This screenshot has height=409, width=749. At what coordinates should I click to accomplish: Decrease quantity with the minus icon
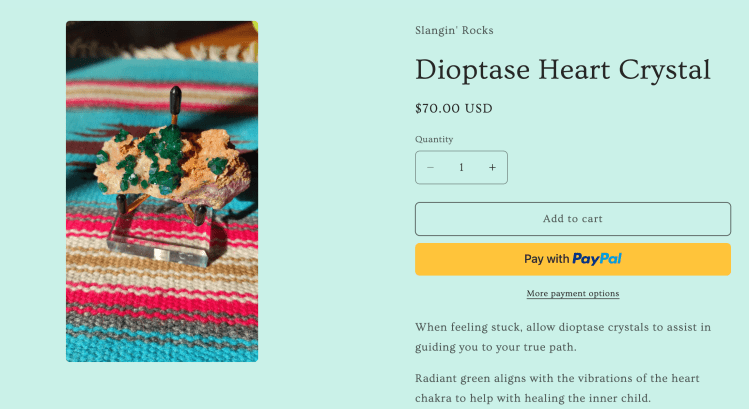click(431, 168)
